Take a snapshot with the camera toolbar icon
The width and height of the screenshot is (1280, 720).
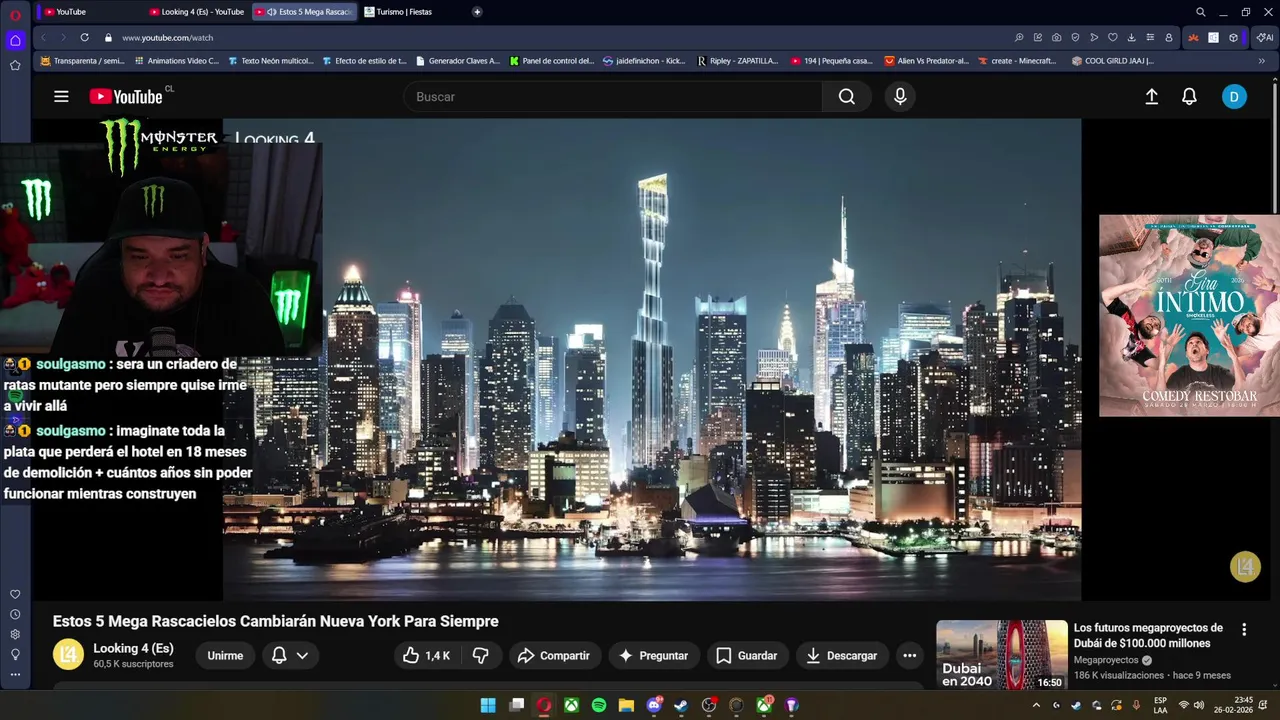1056,37
